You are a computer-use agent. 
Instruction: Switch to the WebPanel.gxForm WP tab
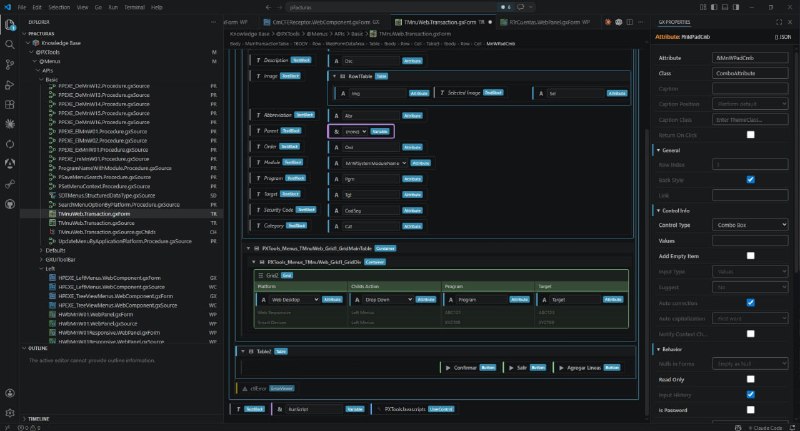[x=546, y=22]
